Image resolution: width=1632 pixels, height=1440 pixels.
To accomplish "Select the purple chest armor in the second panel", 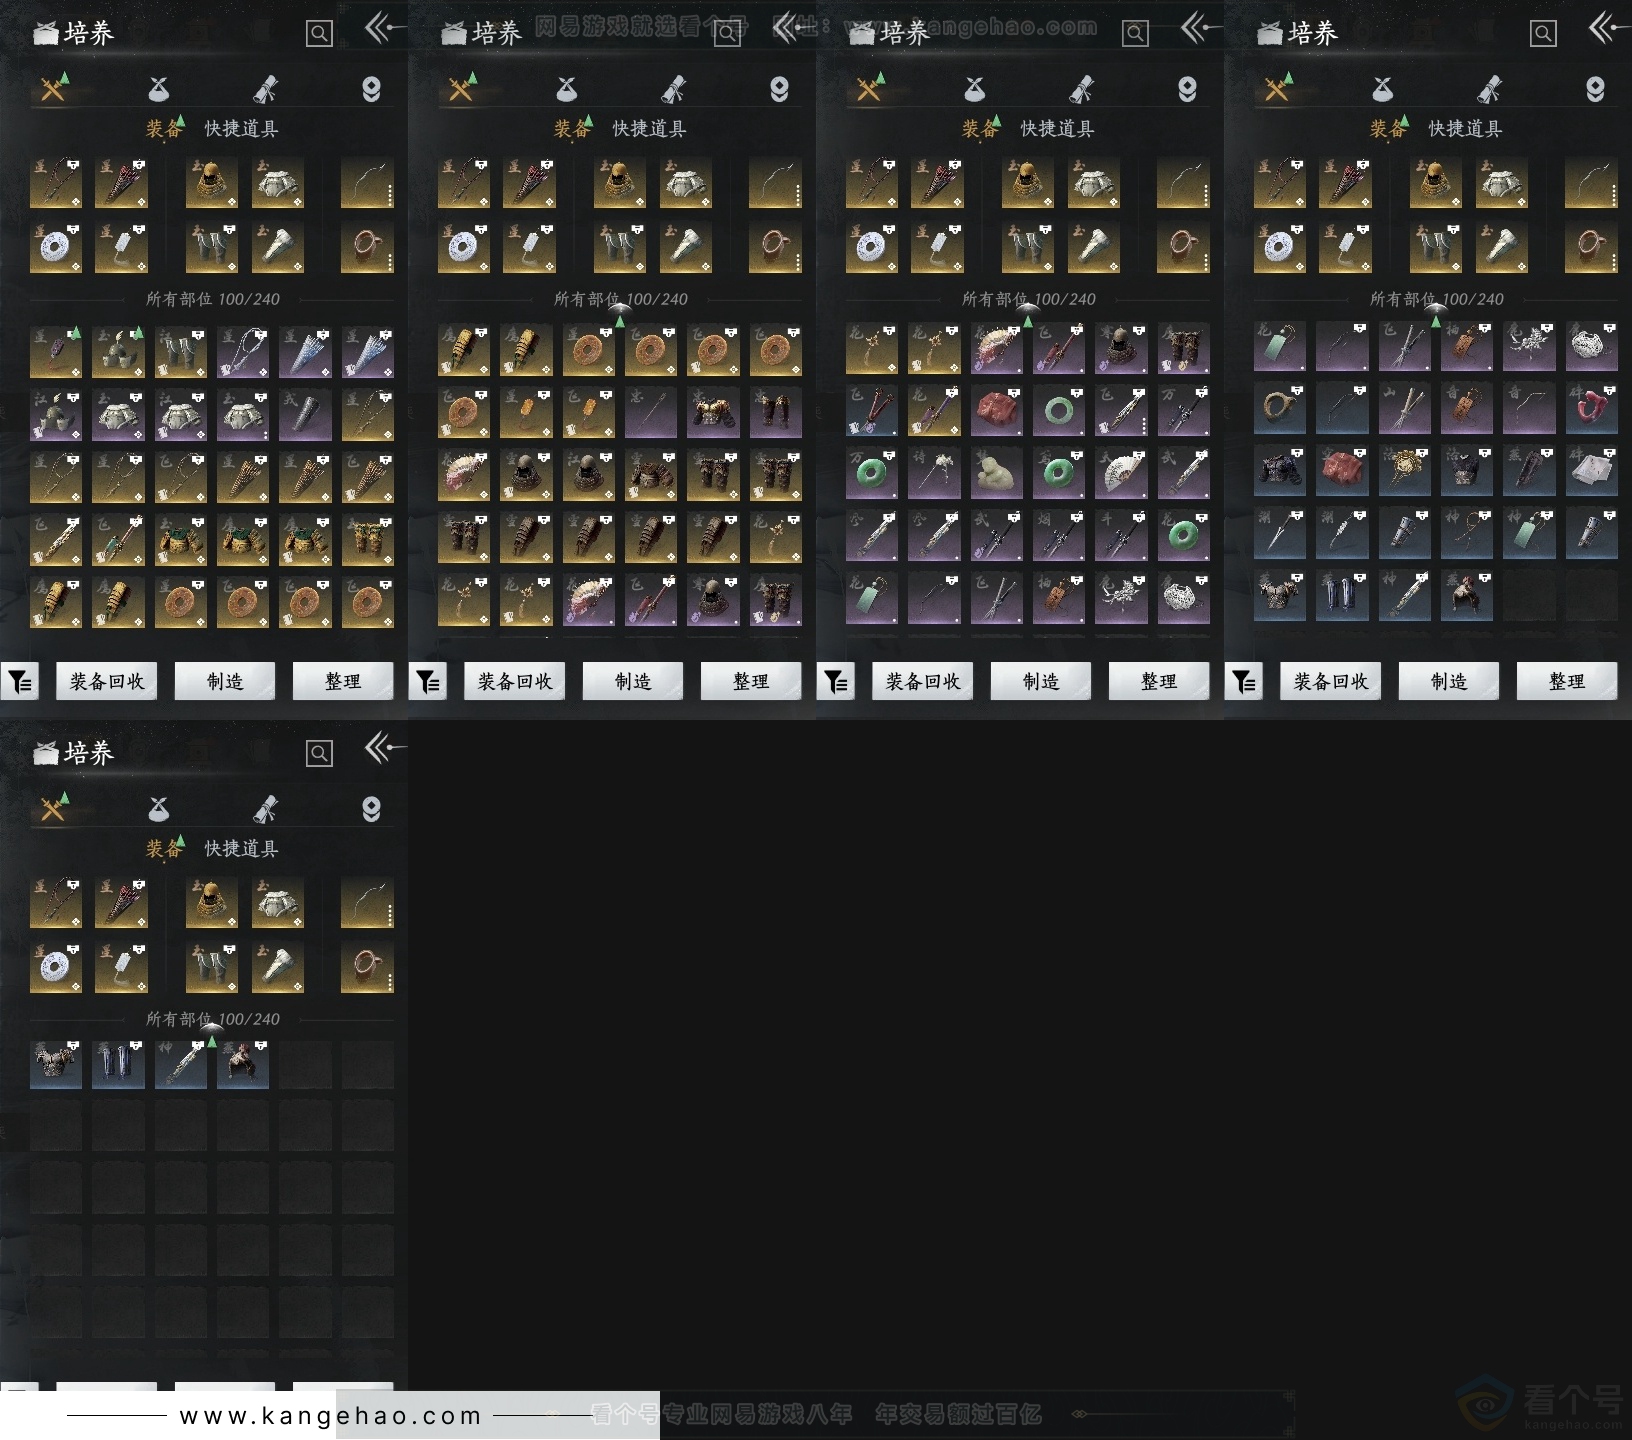I will tap(713, 413).
